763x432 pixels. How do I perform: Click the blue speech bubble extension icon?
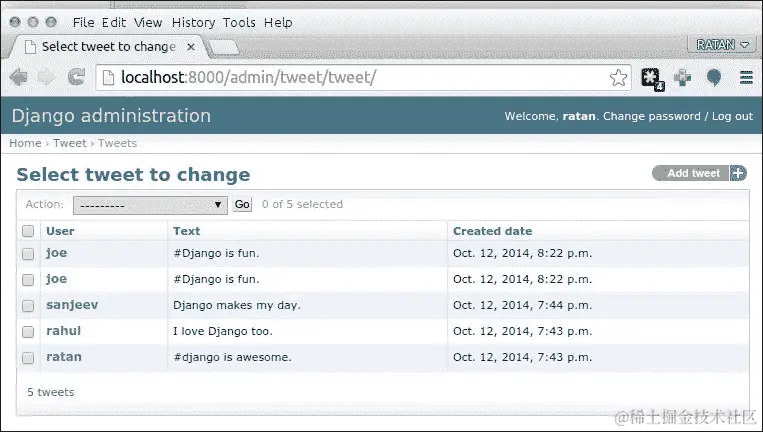(x=714, y=77)
